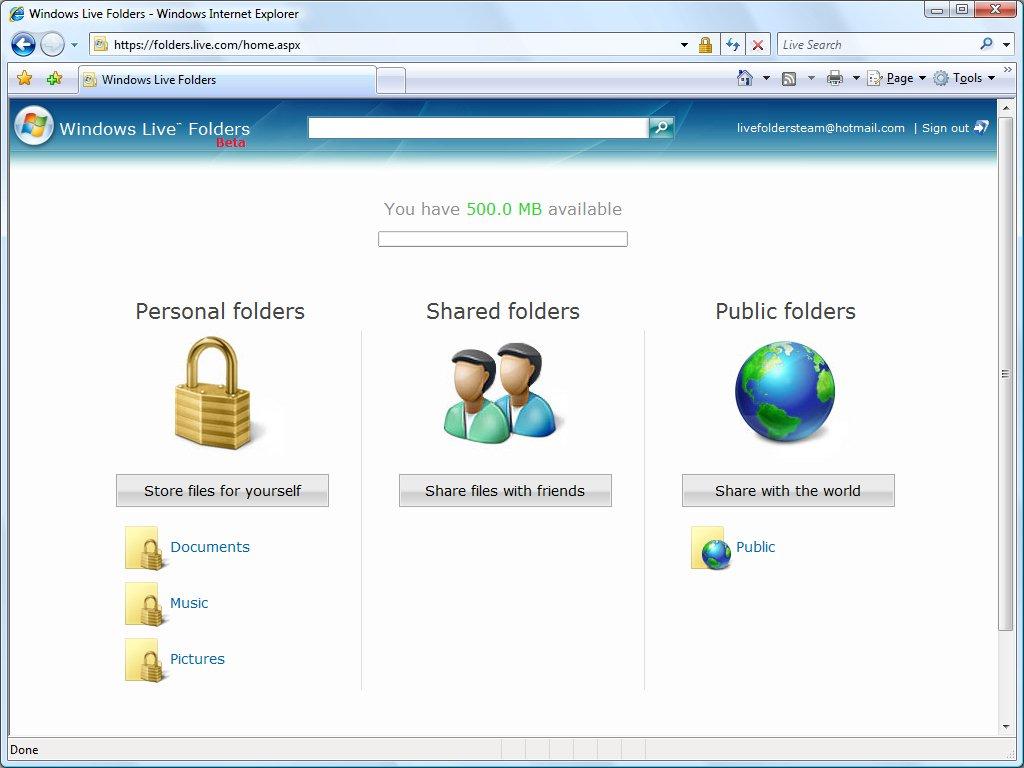Viewport: 1024px width, 768px height.
Task: Open the Page menu
Action: point(898,77)
